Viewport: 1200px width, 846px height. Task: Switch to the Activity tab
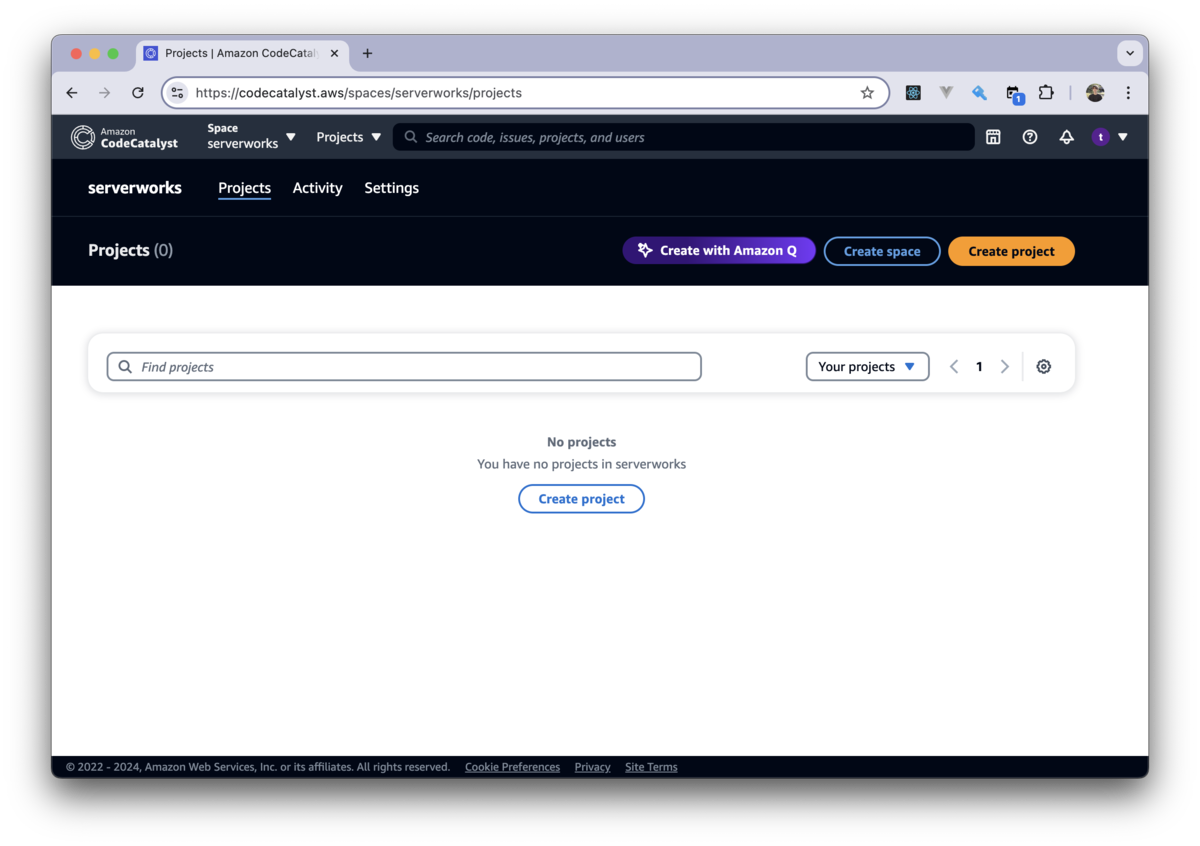(x=317, y=188)
